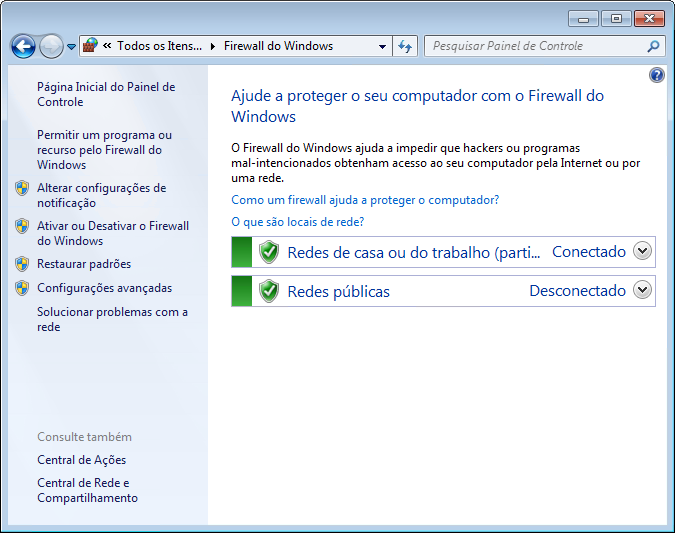Maximize the Firewall do Windows window
This screenshot has height=533, width=675.
(x=616, y=19)
